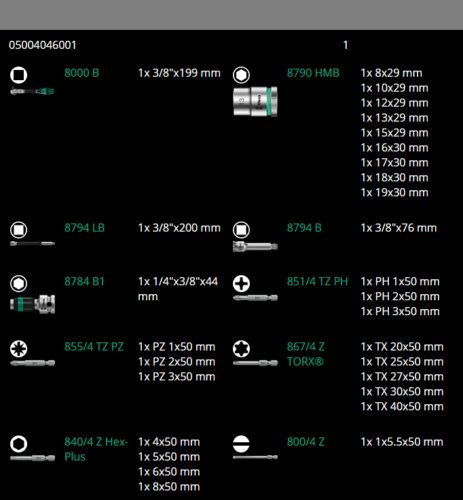
Task: Select the Pozidriv star icon for 855/4 TZ PZ
Action: click(x=19, y=349)
